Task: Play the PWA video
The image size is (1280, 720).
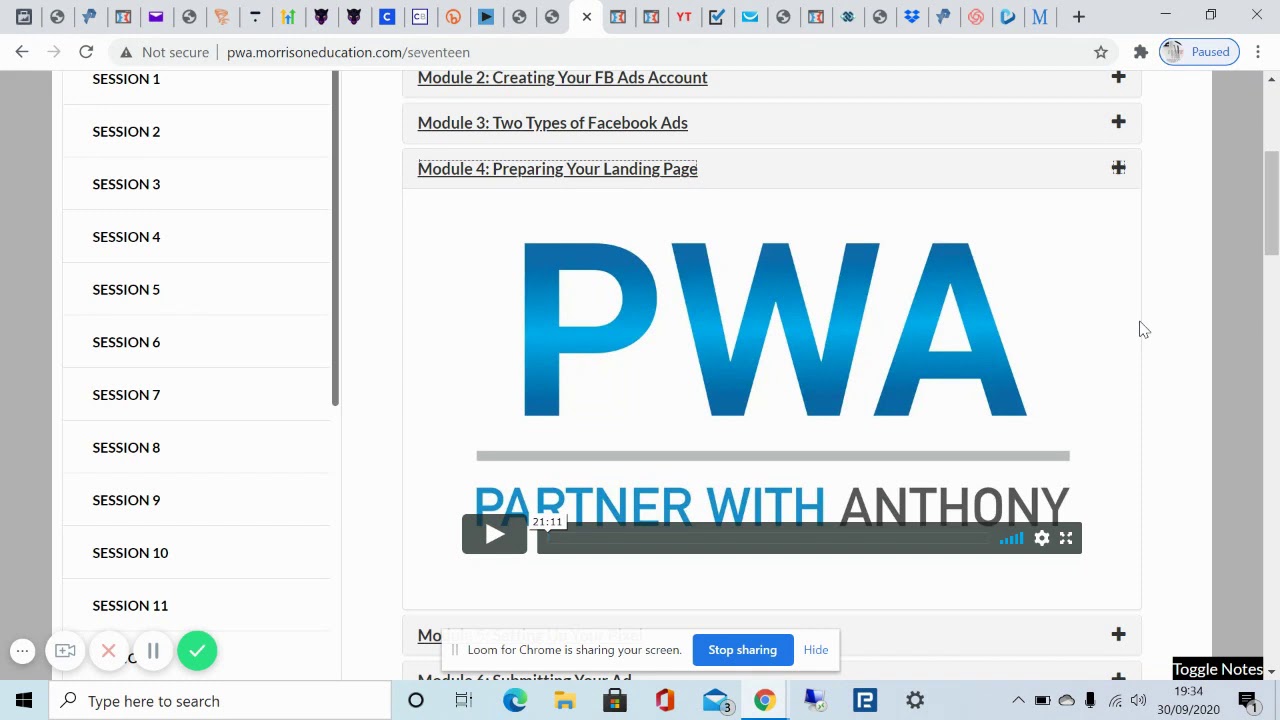Action: [494, 534]
